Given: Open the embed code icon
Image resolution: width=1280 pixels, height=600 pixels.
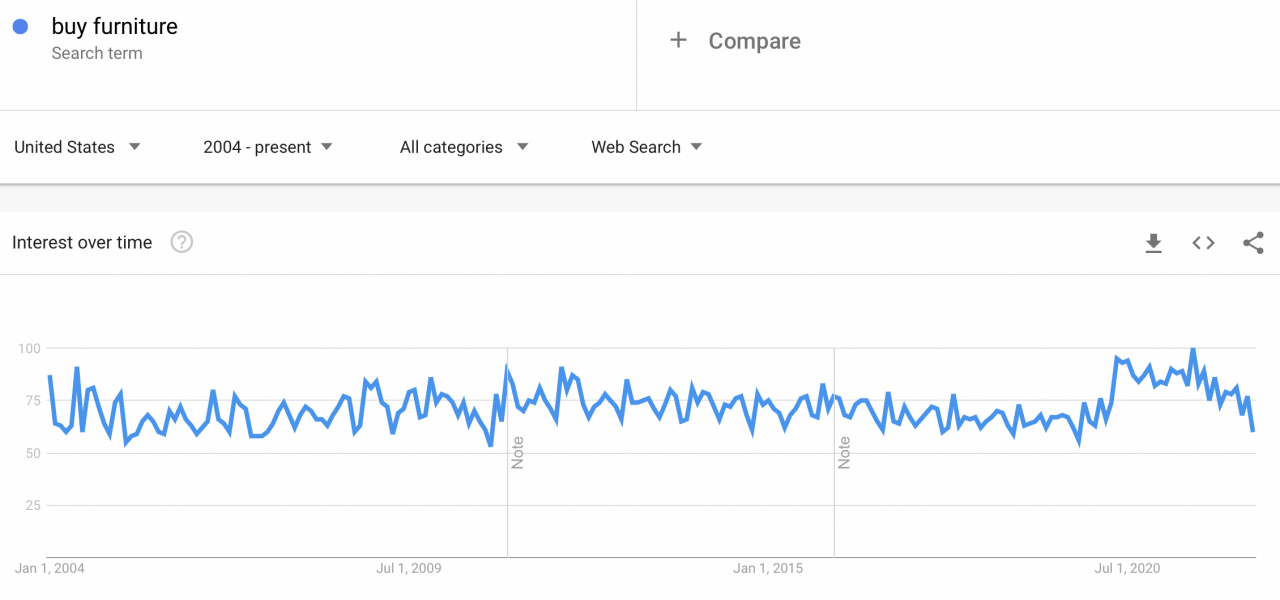Looking at the screenshot, I should click(x=1203, y=243).
